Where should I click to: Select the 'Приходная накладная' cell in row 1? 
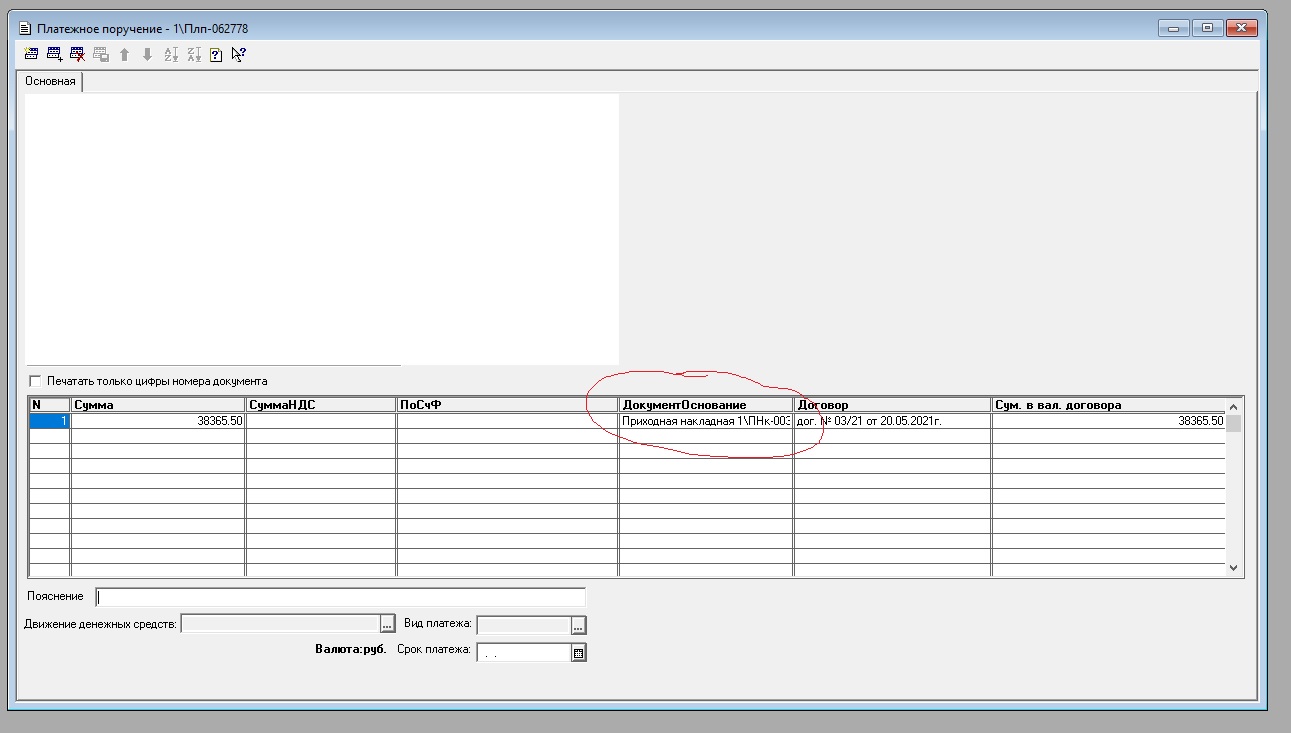(705, 422)
